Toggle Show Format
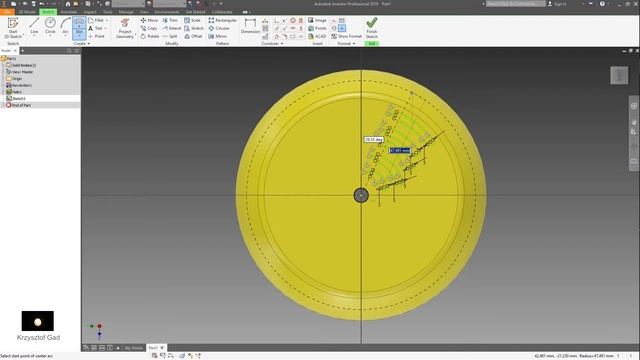 point(346,36)
